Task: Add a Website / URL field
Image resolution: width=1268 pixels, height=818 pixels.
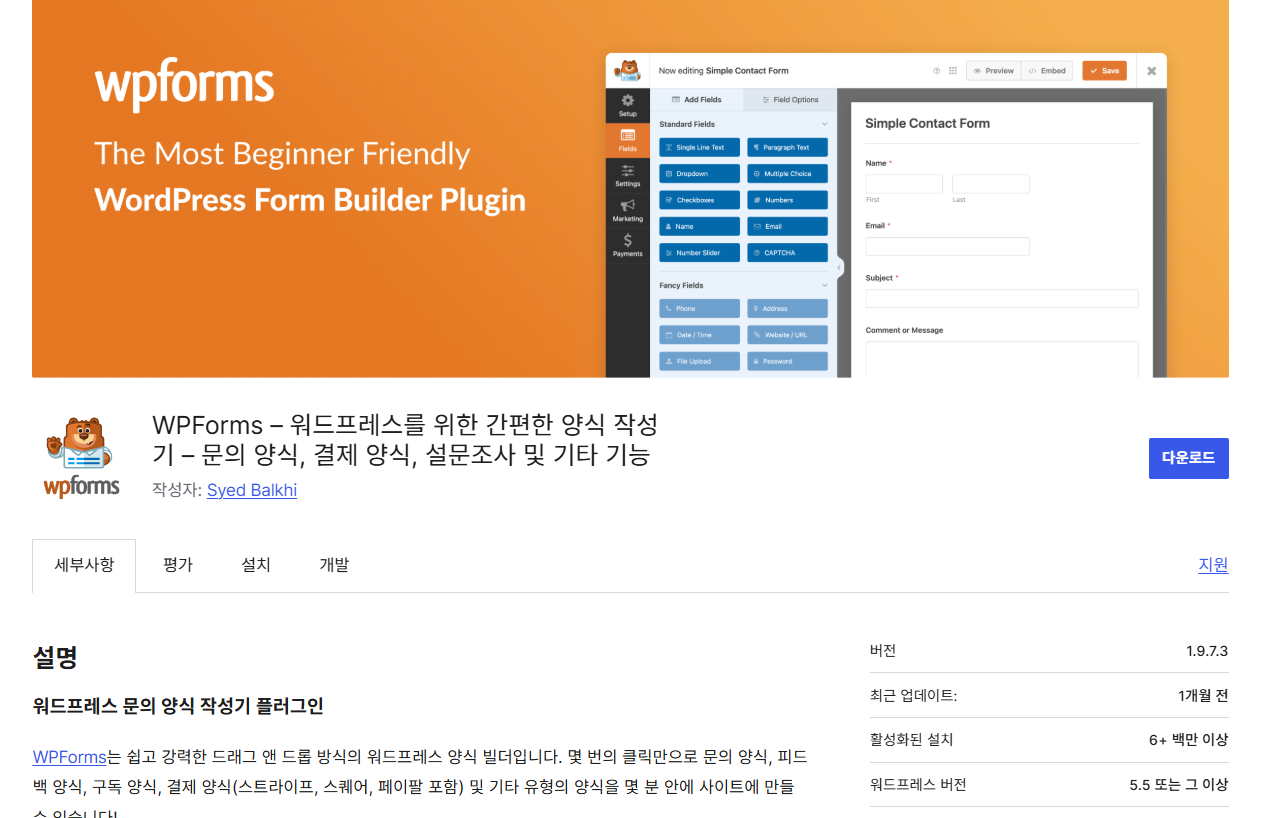Action: (x=787, y=335)
